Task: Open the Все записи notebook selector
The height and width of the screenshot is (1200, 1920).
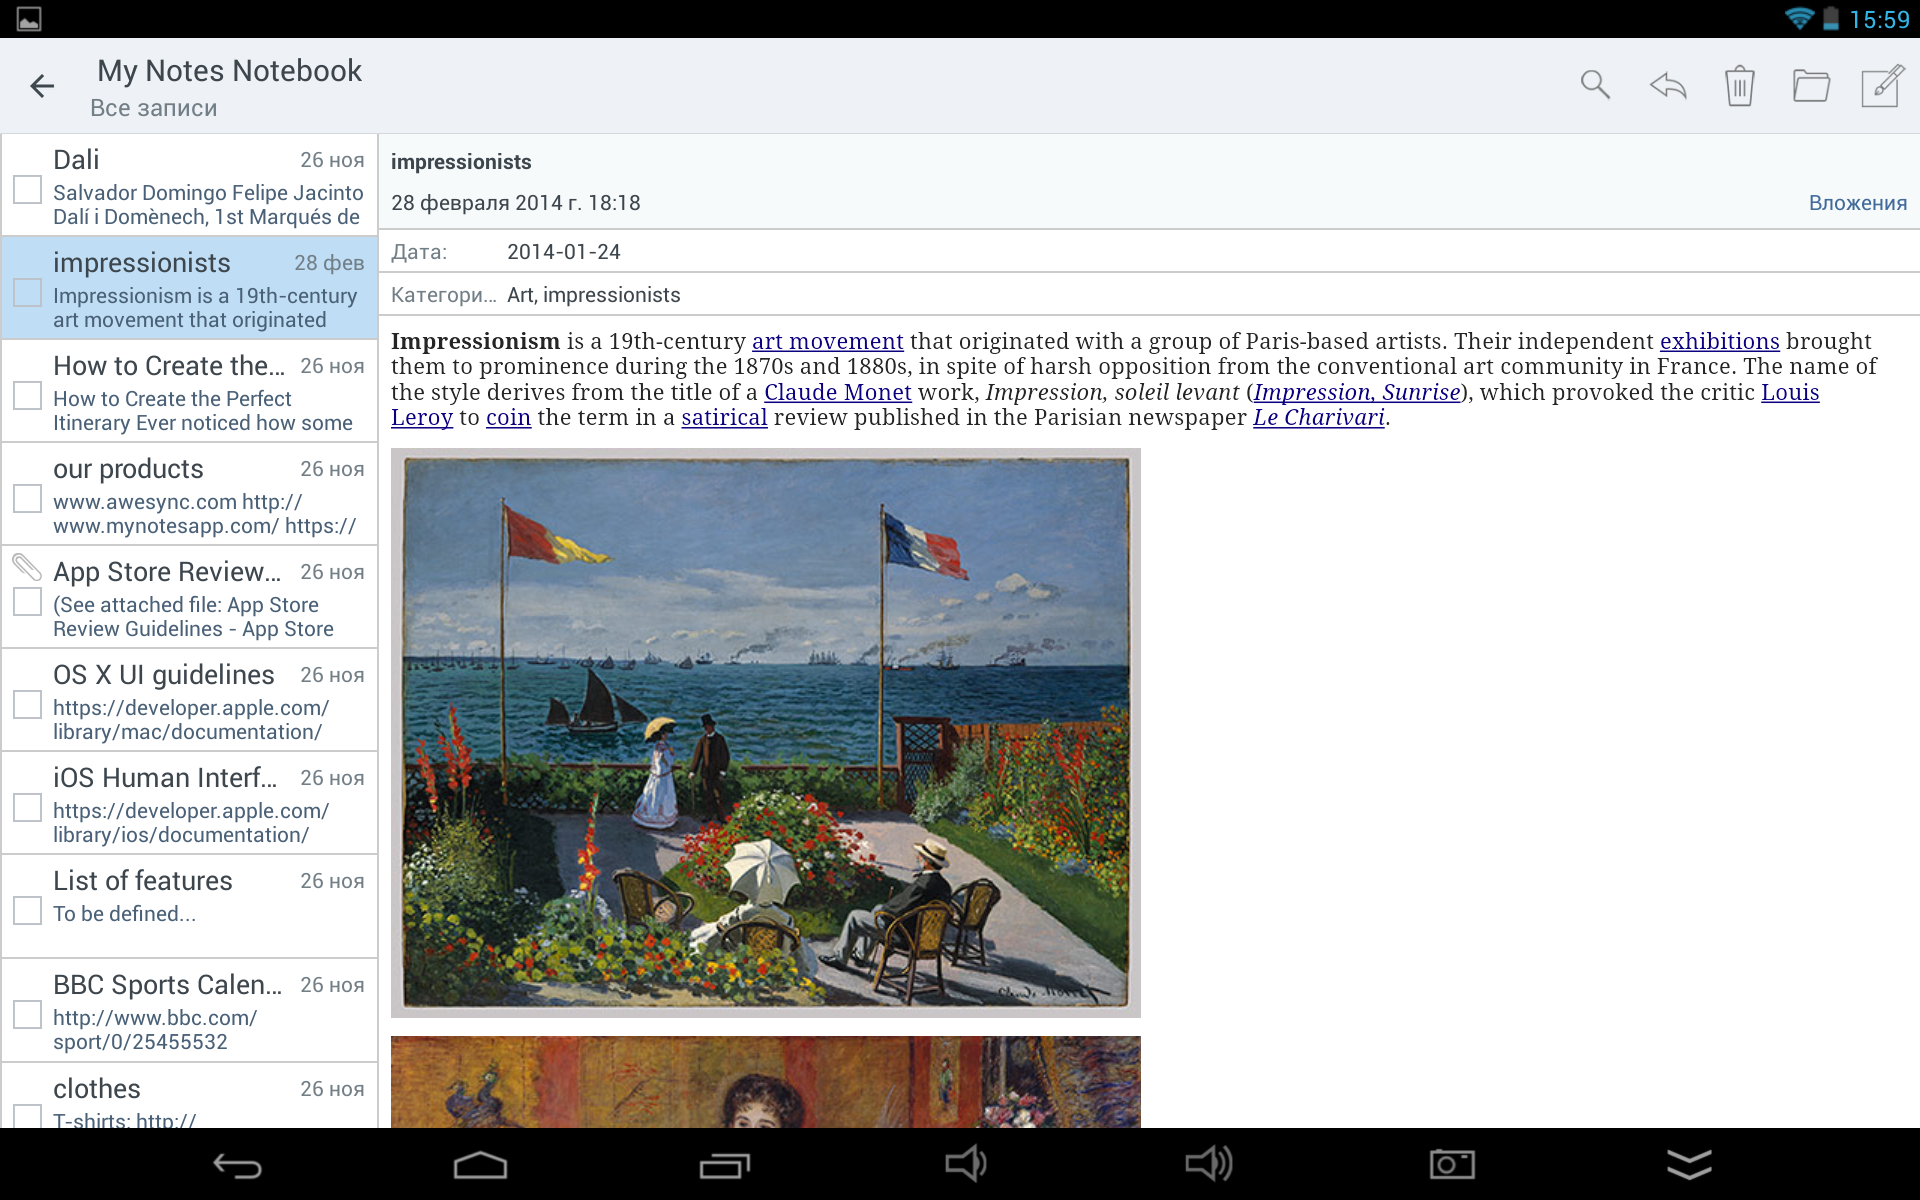Action: [x=154, y=108]
